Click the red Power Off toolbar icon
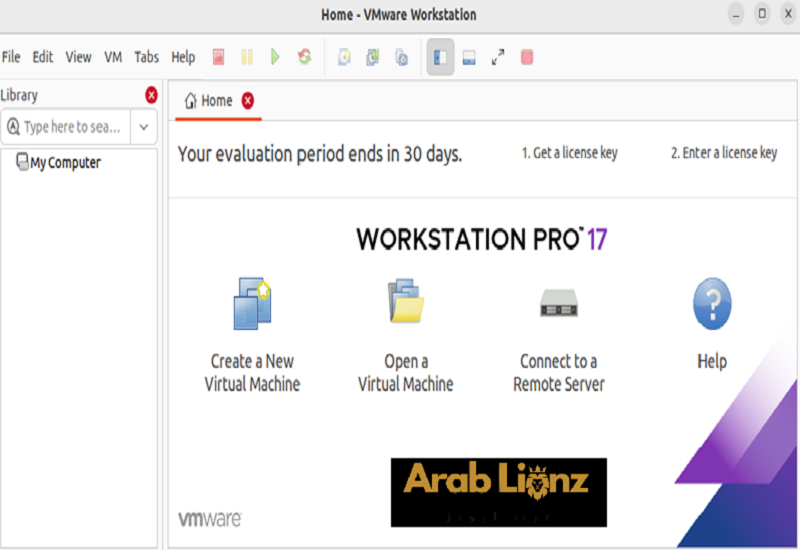The width and height of the screenshot is (800, 550). pyautogui.click(x=218, y=57)
